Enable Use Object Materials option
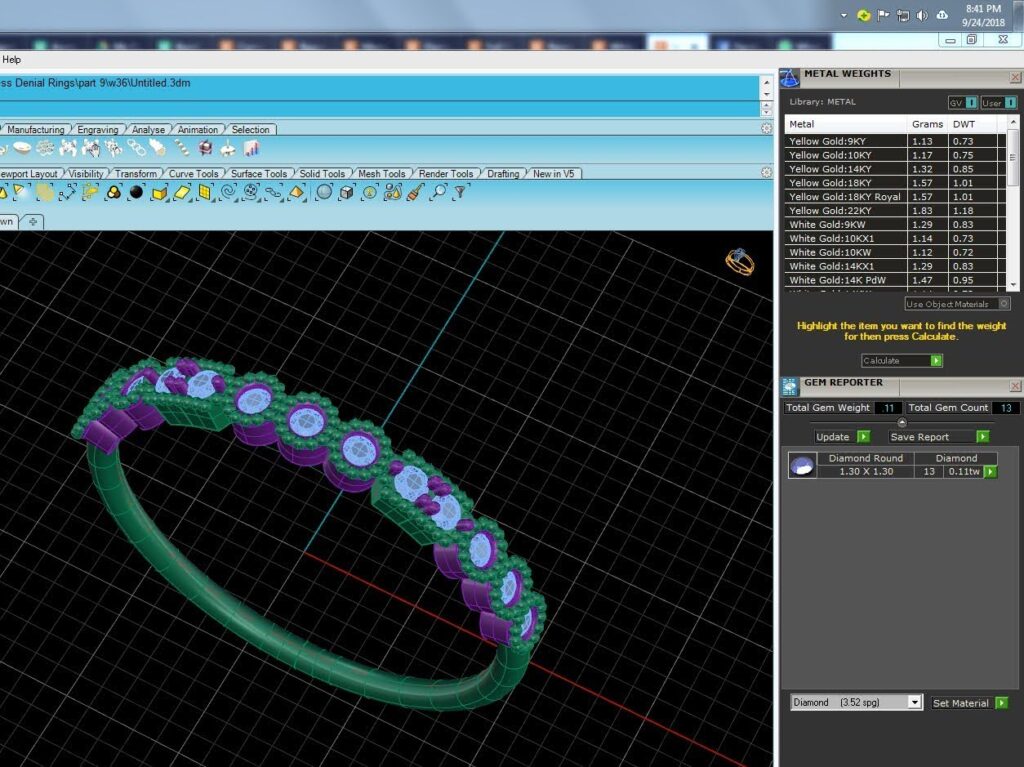The image size is (1024, 767). (x=957, y=304)
